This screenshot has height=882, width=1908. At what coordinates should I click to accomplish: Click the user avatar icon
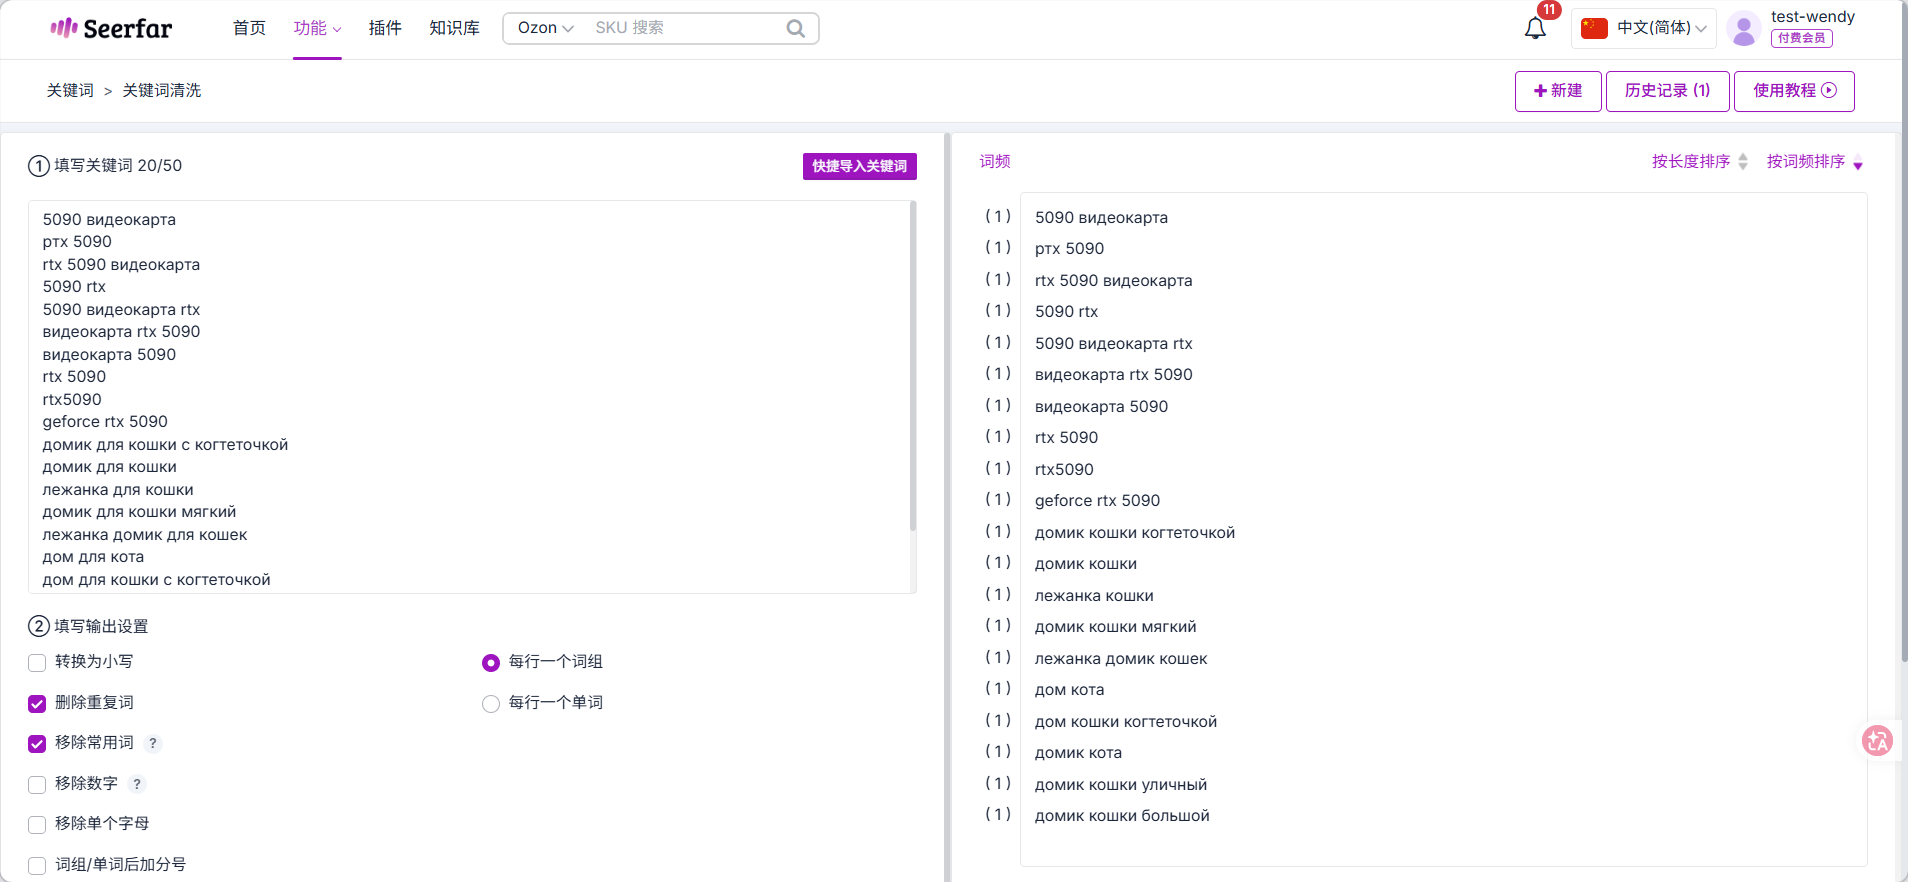pyautogui.click(x=1743, y=28)
